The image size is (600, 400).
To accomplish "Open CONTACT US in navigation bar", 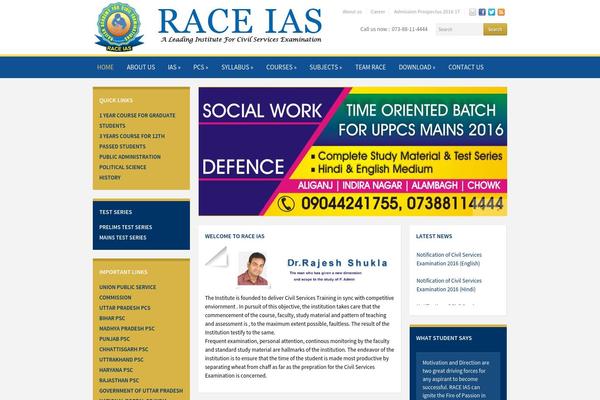I will (x=466, y=67).
